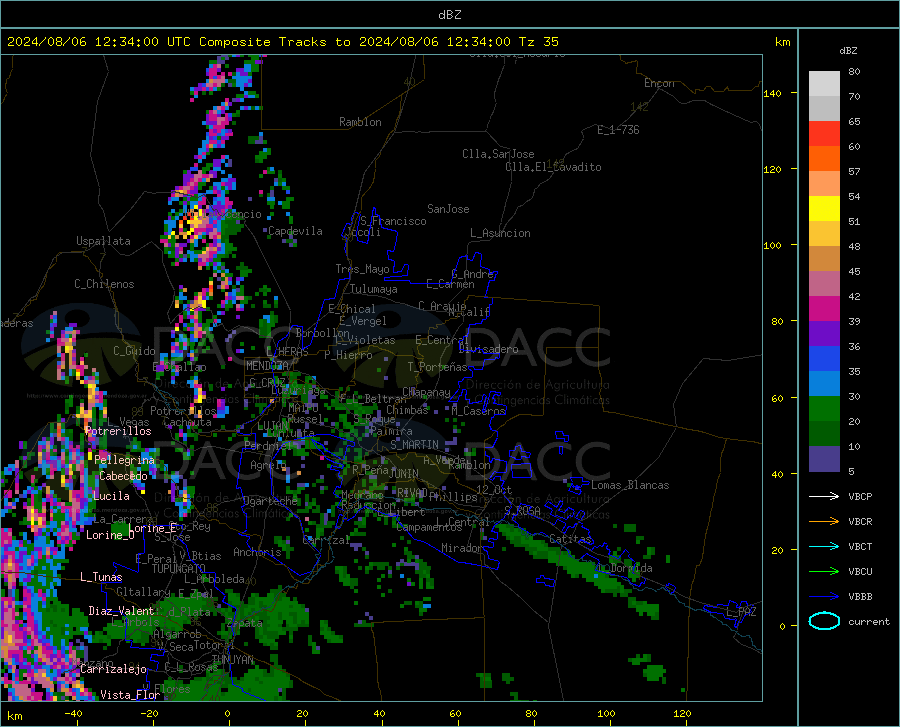Click the 'Pellegrina' place label
This screenshot has height=727, width=900.
click(125, 460)
